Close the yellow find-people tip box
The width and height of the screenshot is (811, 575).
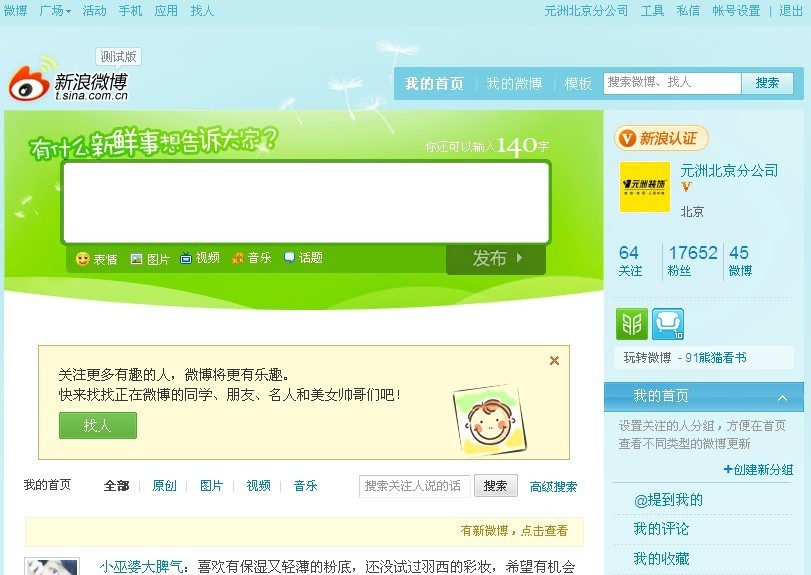[554, 360]
